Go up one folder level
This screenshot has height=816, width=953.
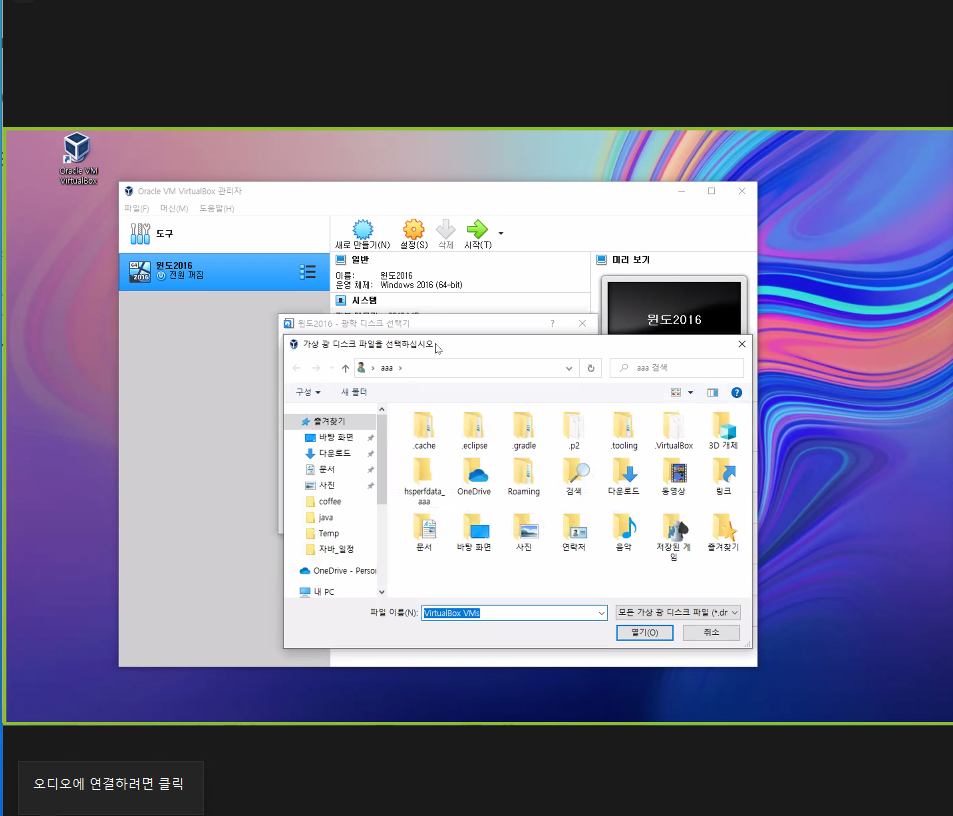pos(345,368)
